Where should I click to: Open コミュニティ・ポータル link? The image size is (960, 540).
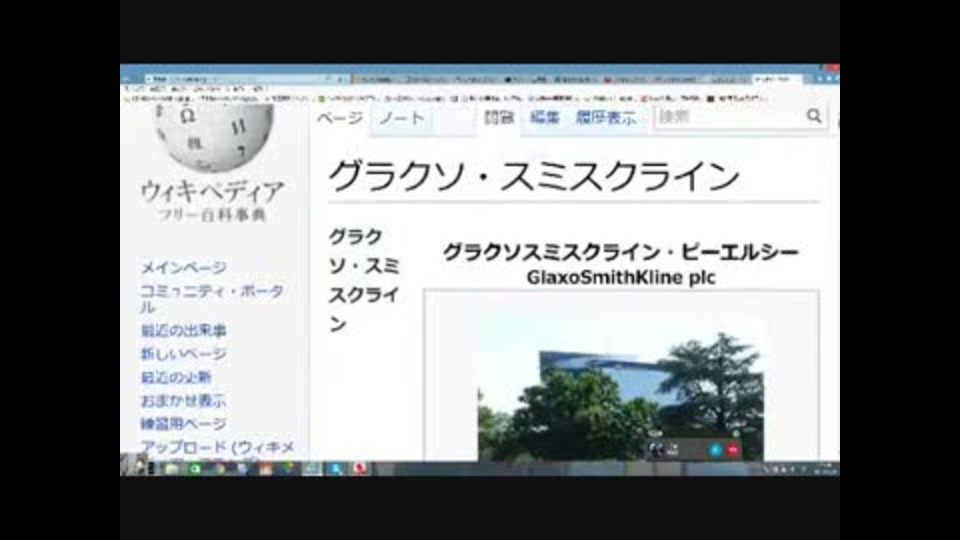click(212, 298)
